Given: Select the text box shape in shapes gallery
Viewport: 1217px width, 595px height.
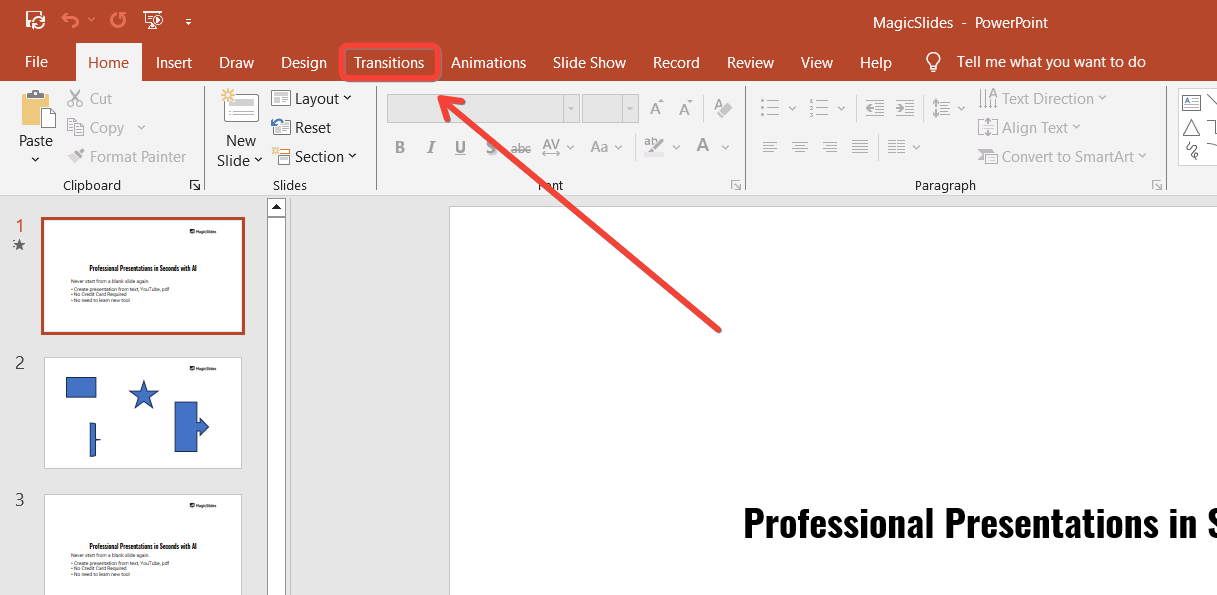Looking at the screenshot, I should click(1191, 102).
